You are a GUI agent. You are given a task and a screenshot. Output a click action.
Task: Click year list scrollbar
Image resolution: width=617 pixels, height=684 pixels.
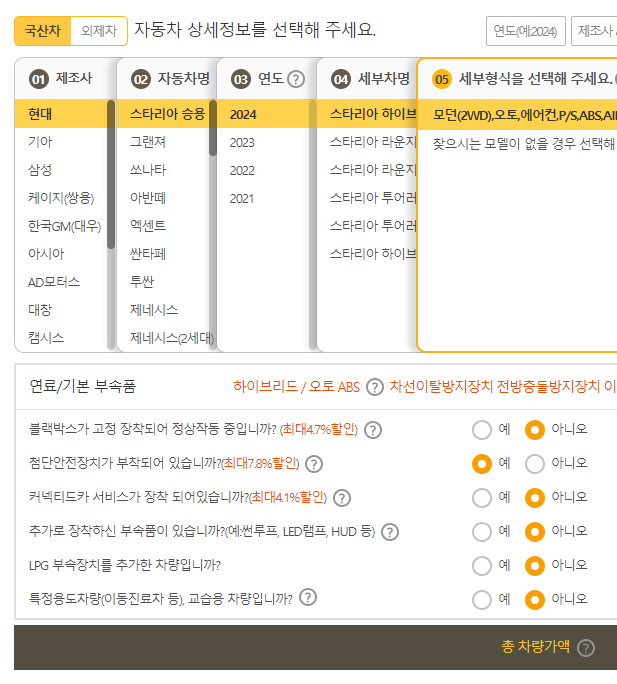click(313, 225)
